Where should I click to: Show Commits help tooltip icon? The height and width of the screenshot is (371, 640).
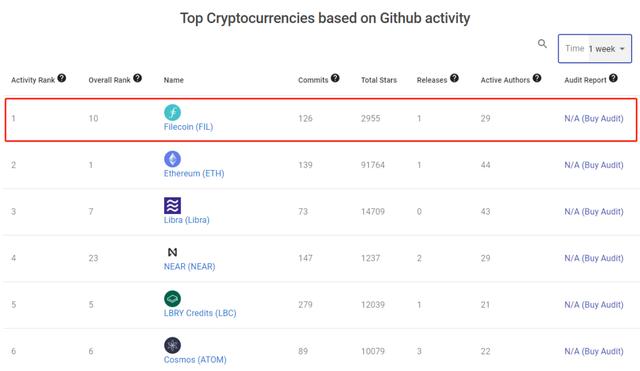point(335,78)
